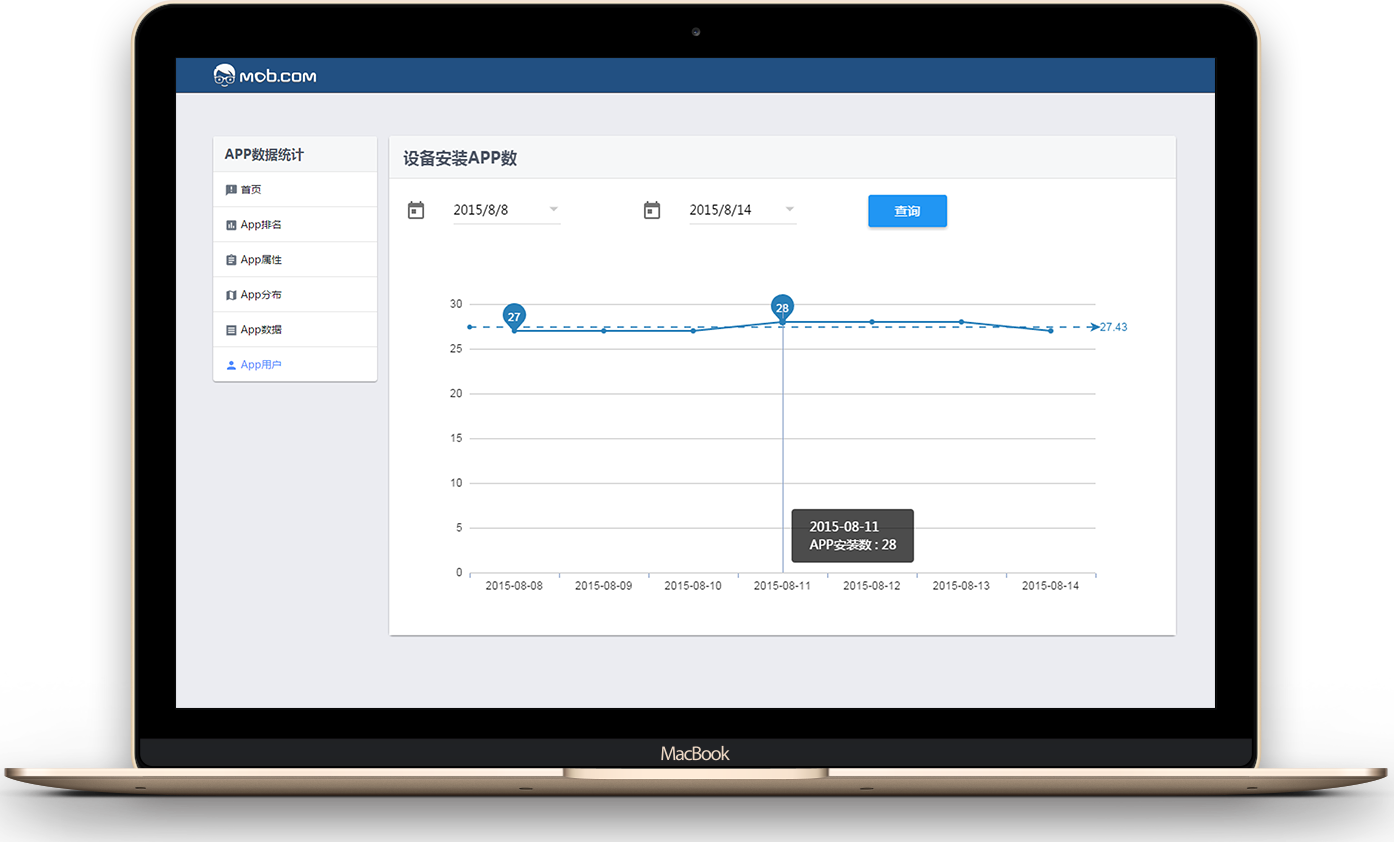Click x-axis label 2015-08-08
The height and width of the screenshot is (842, 1394).
coord(514,586)
